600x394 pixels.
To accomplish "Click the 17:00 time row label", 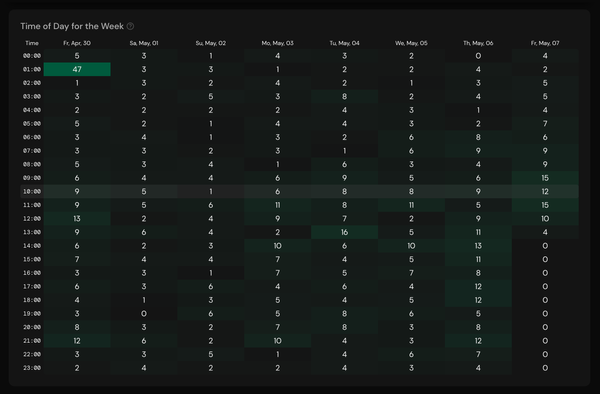I will [32, 287].
